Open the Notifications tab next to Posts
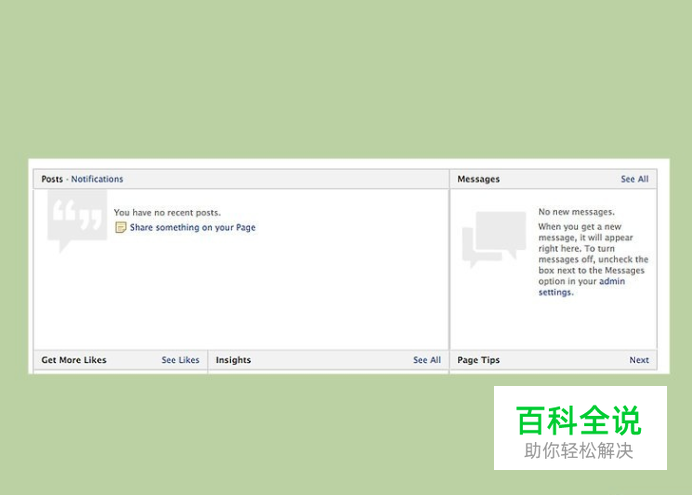The image size is (692, 495). [x=97, y=179]
